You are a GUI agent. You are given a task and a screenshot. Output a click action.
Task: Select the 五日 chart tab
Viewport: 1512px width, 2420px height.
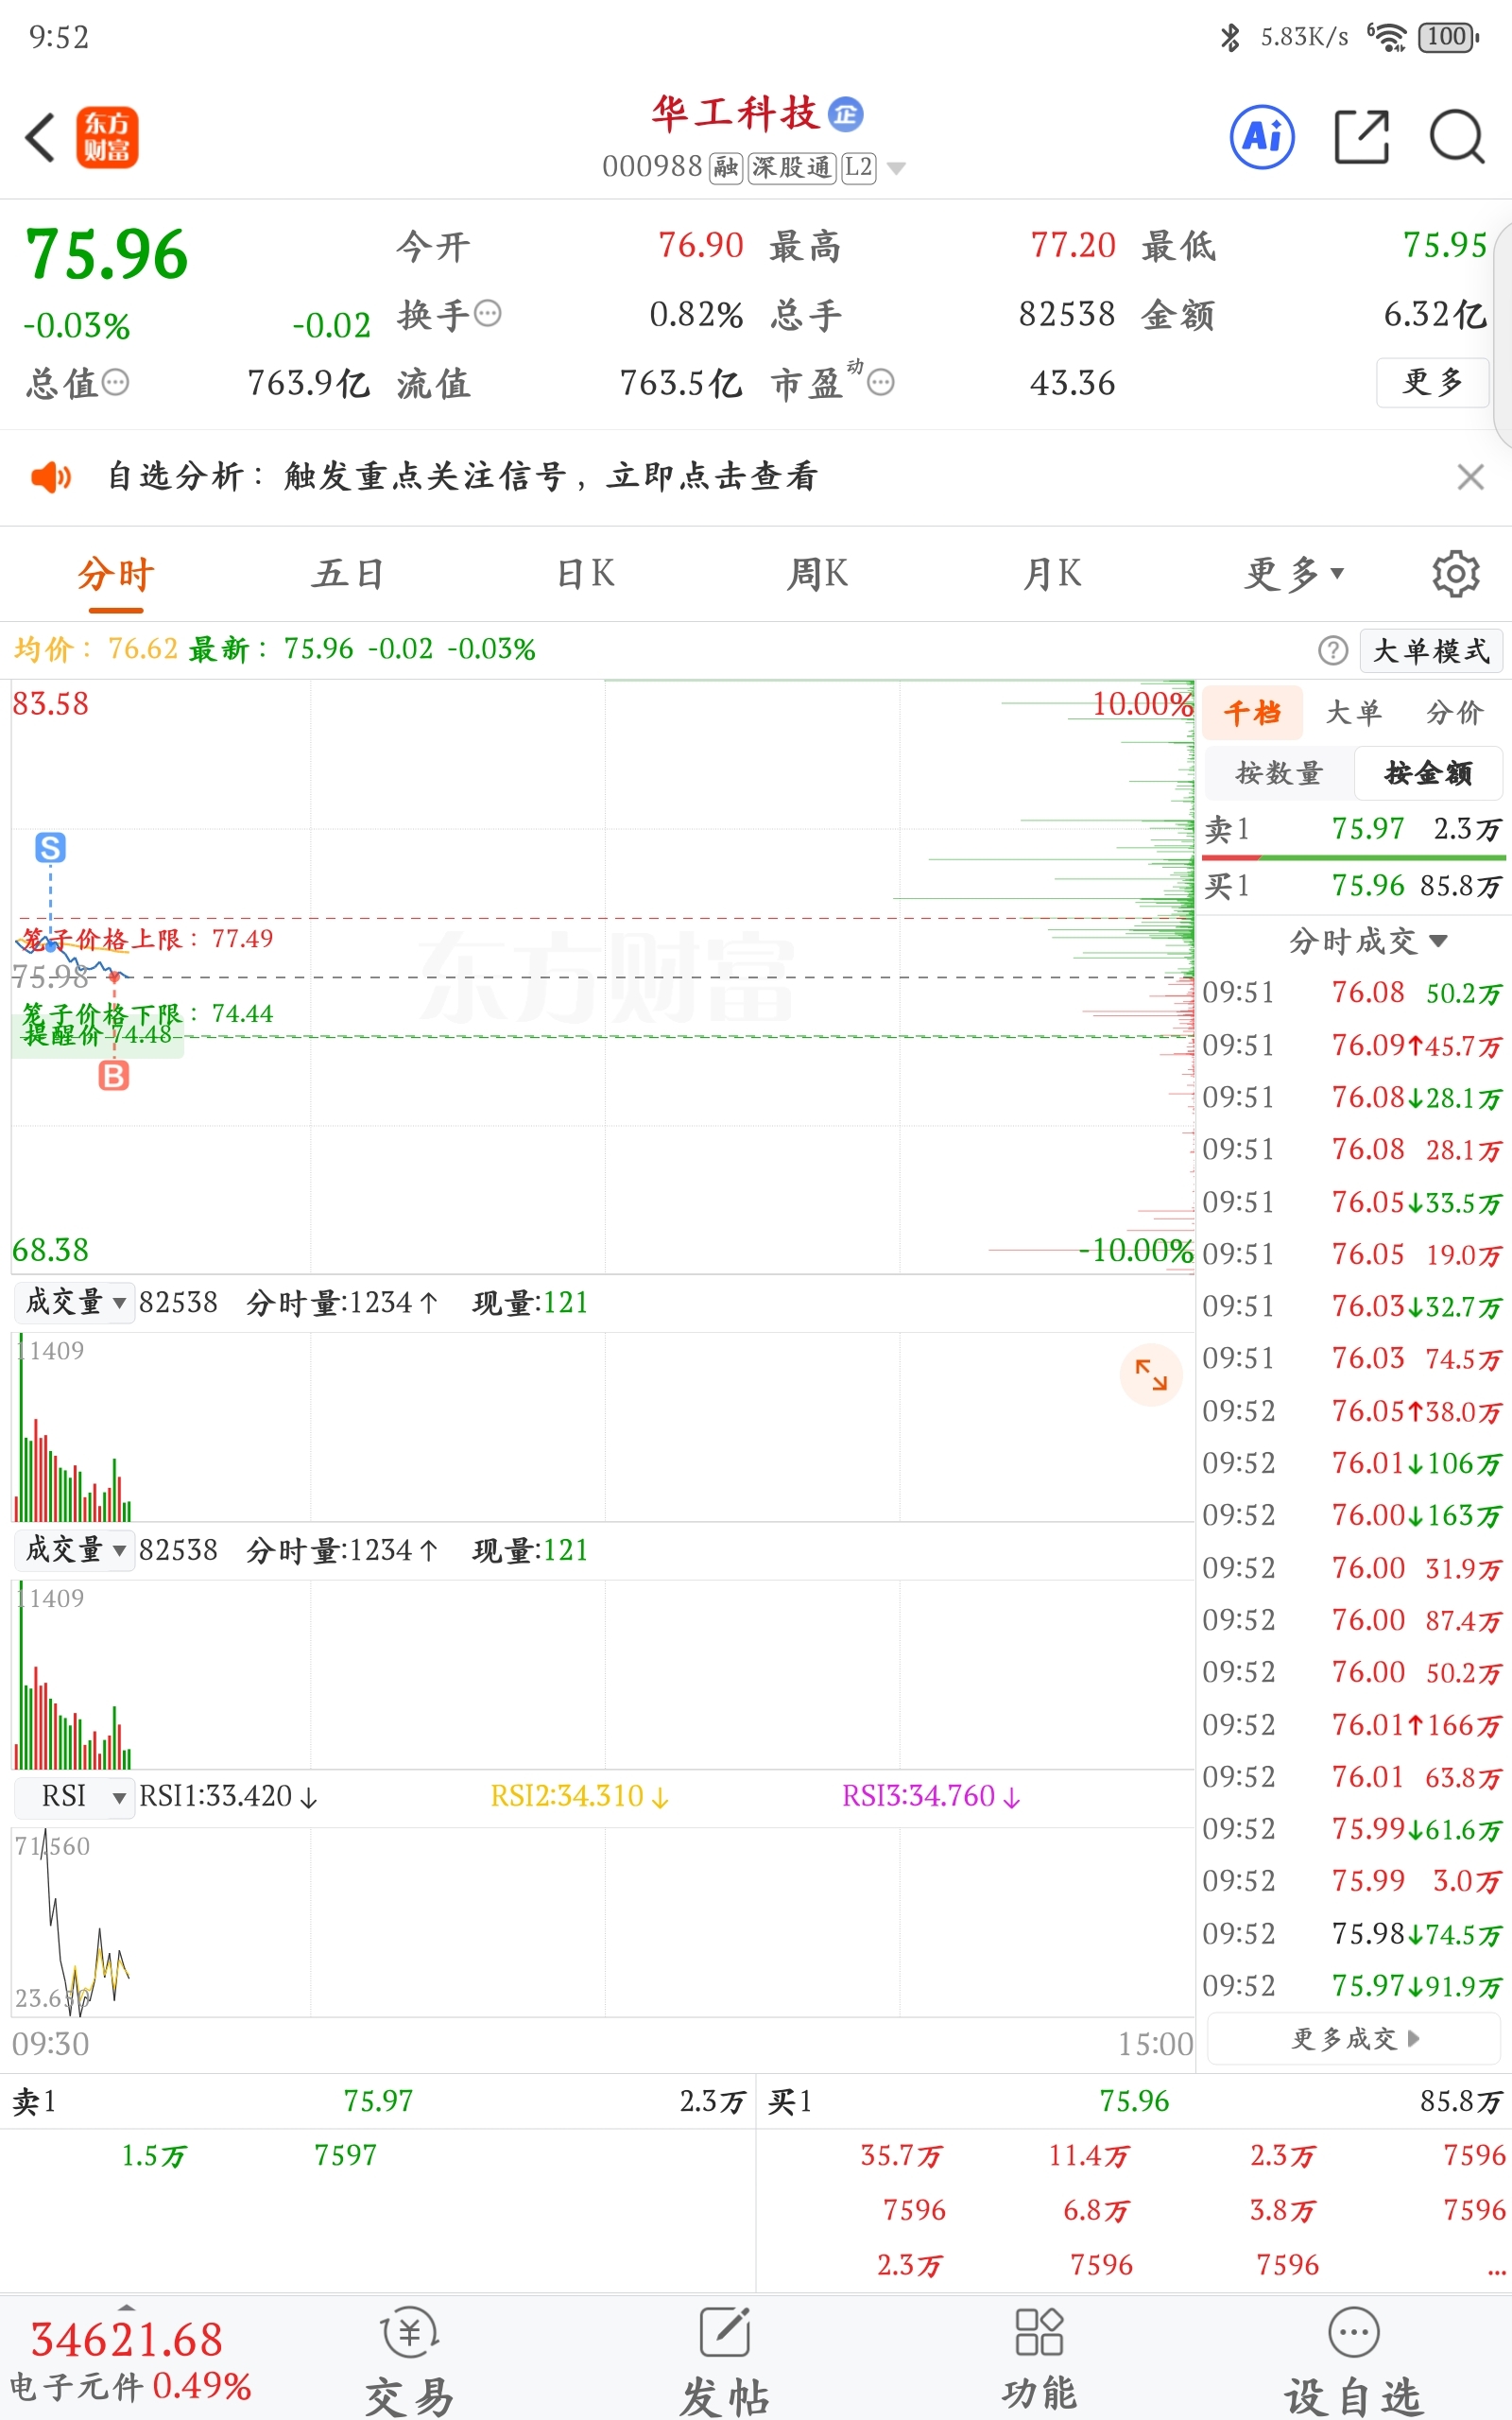click(x=348, y=574)
